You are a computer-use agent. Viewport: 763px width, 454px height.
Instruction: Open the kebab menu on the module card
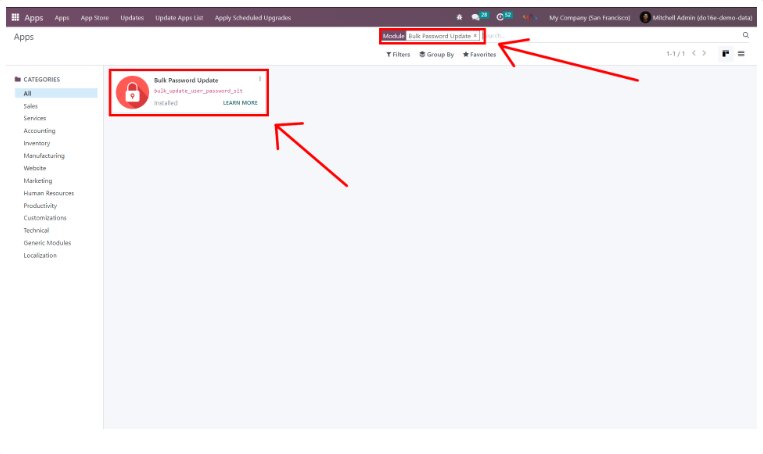click(260, 79)
